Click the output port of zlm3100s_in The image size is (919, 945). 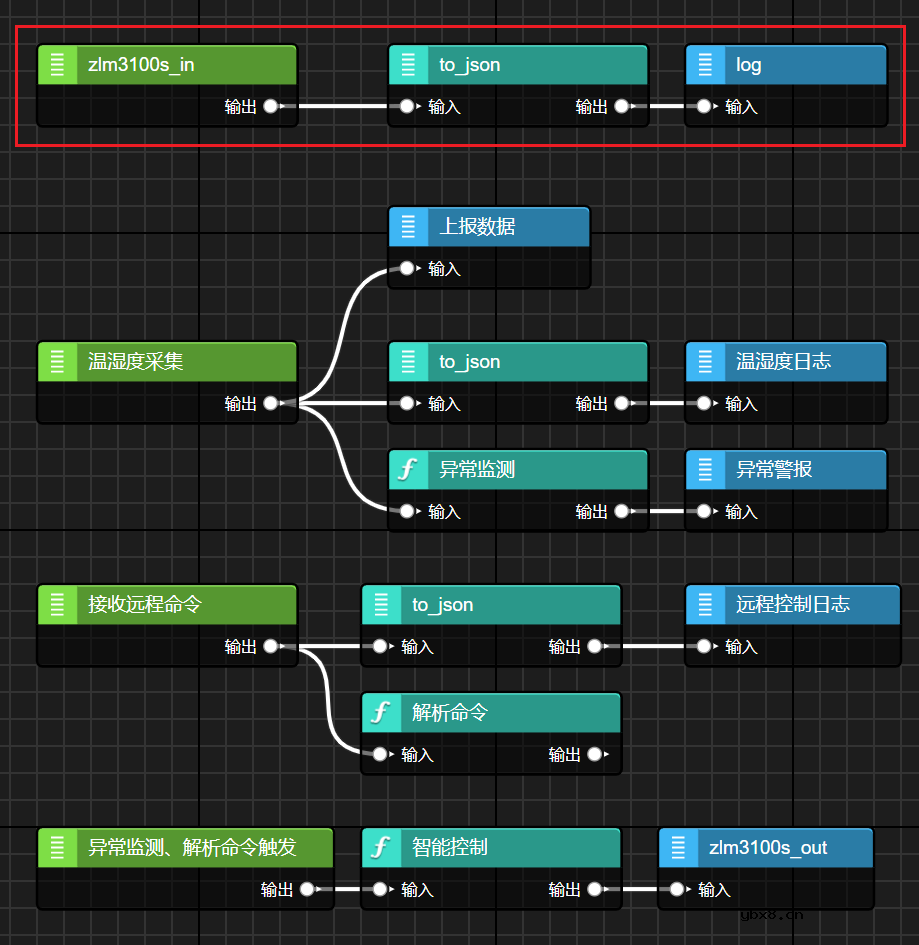point(271,106)
